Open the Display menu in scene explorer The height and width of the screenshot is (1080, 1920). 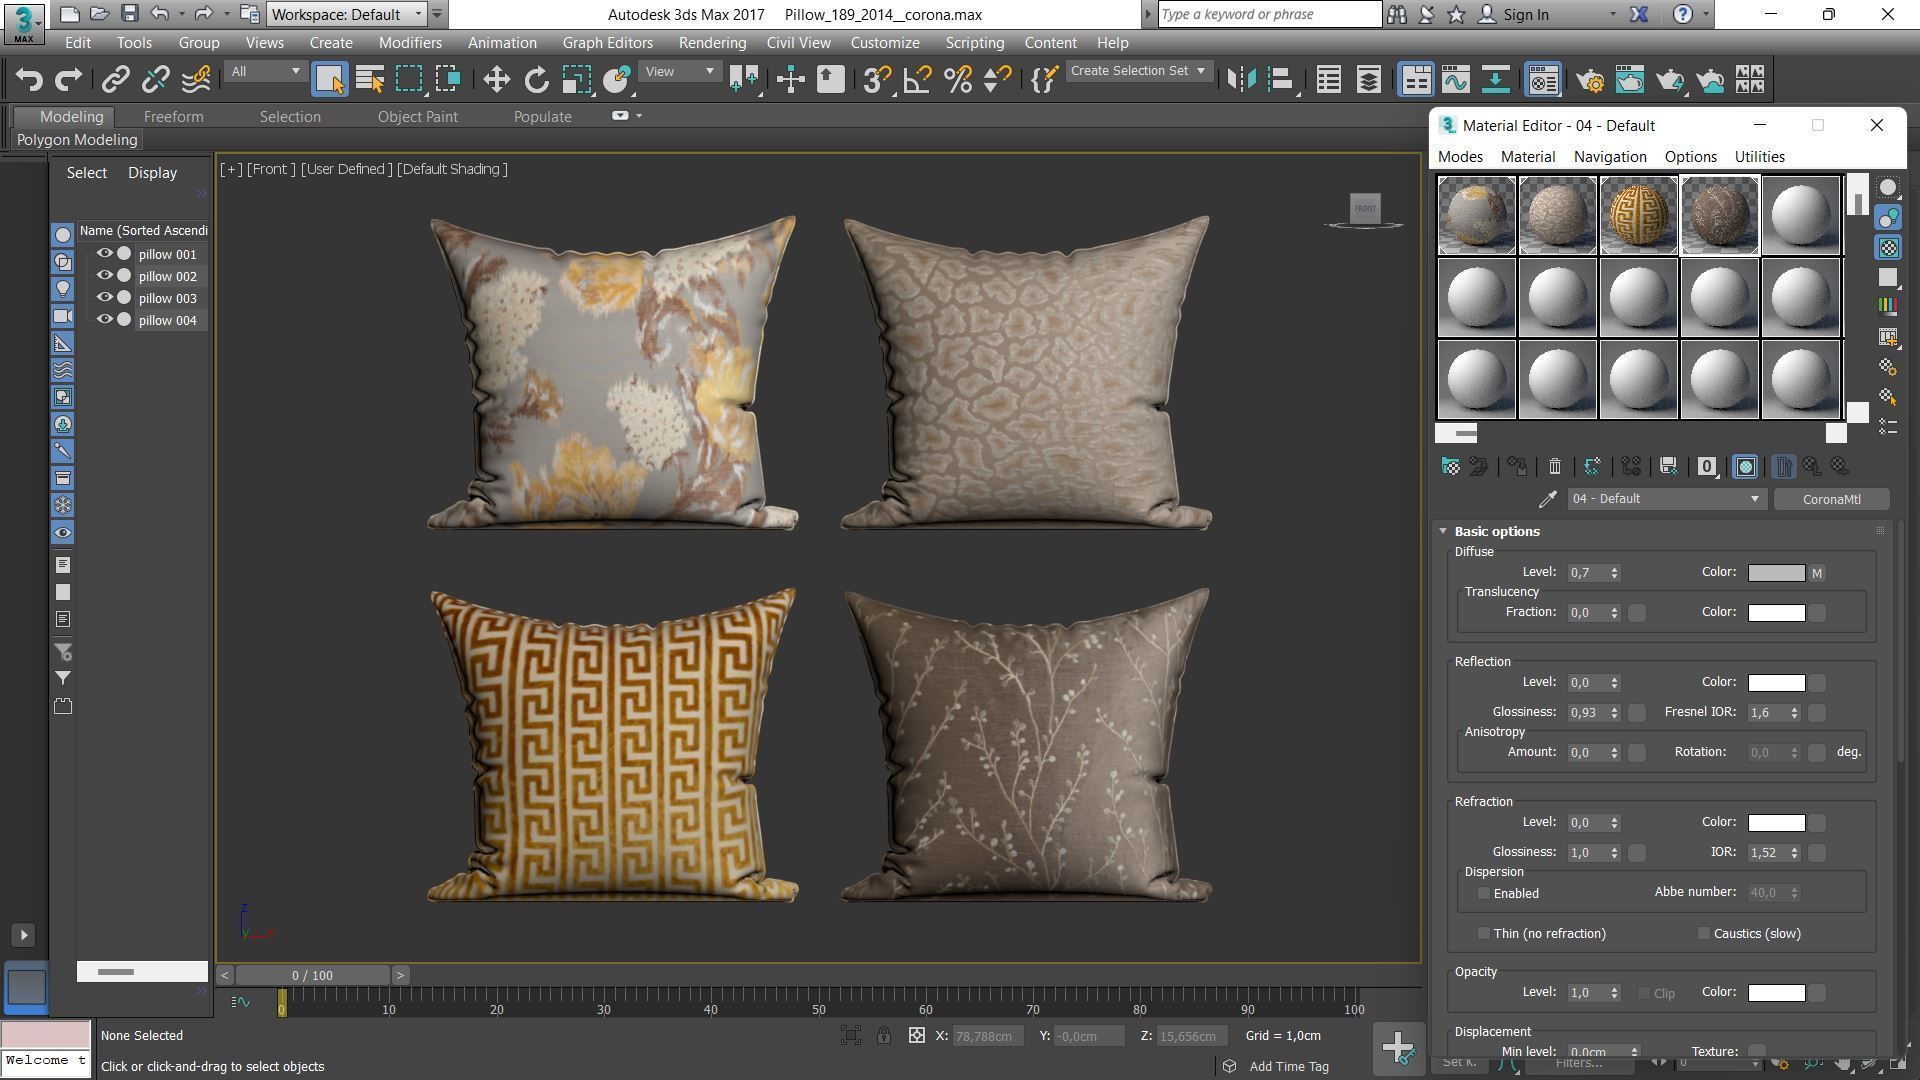(x=152, y=173)
